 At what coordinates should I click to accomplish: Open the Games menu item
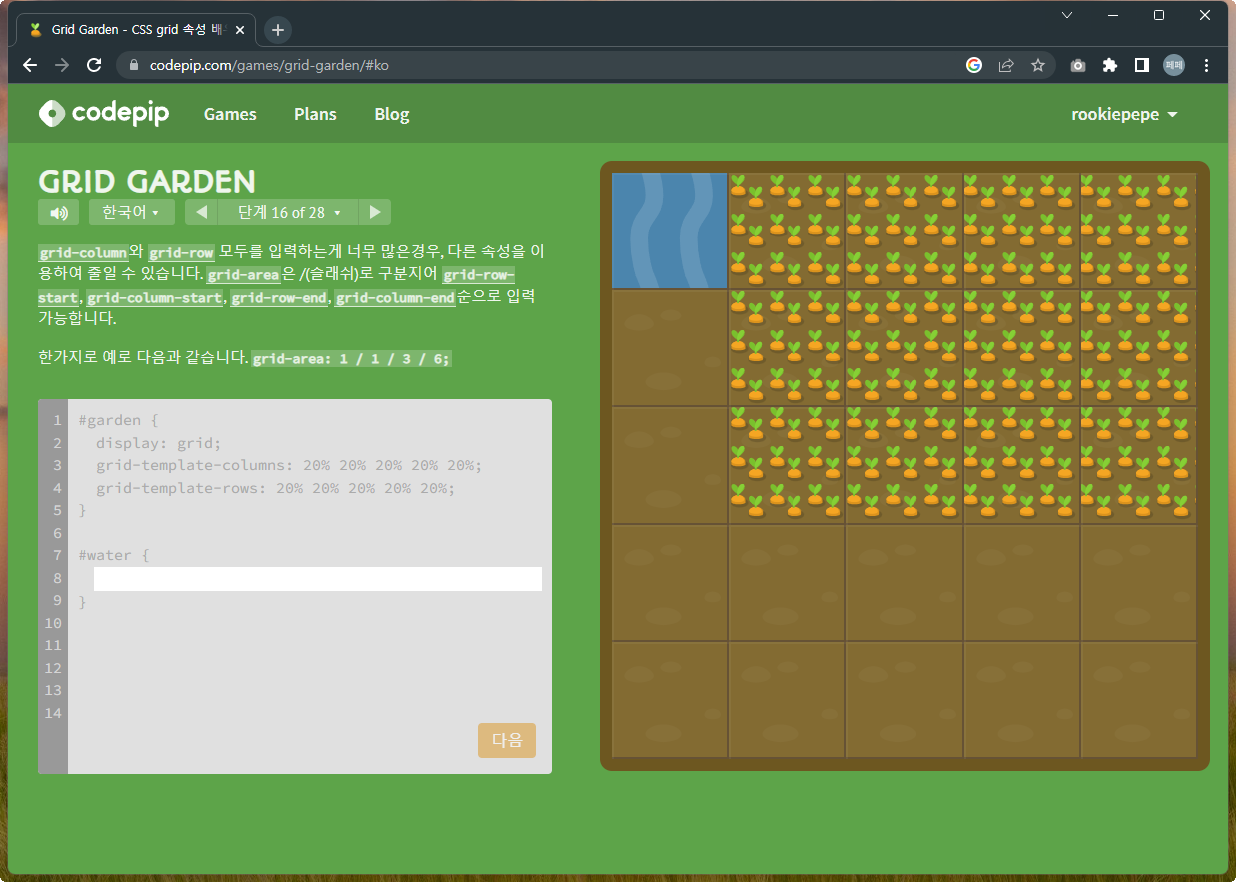click(230, 114)
